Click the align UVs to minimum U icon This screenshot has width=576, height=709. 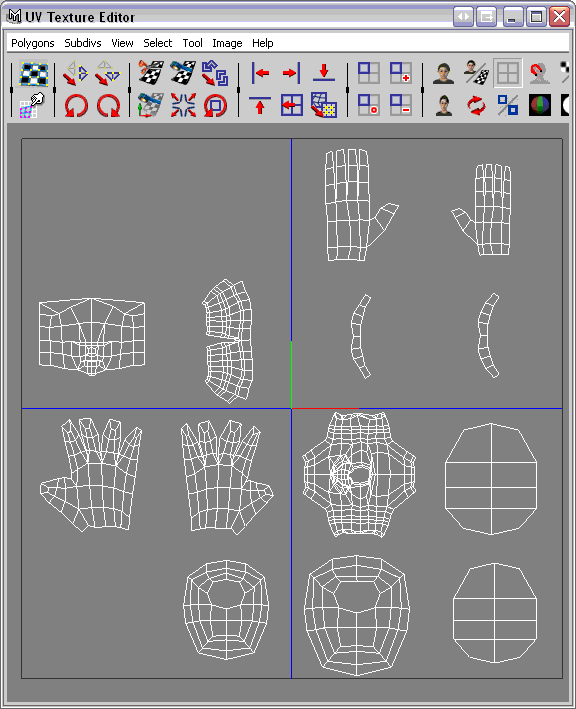(260, 73)
